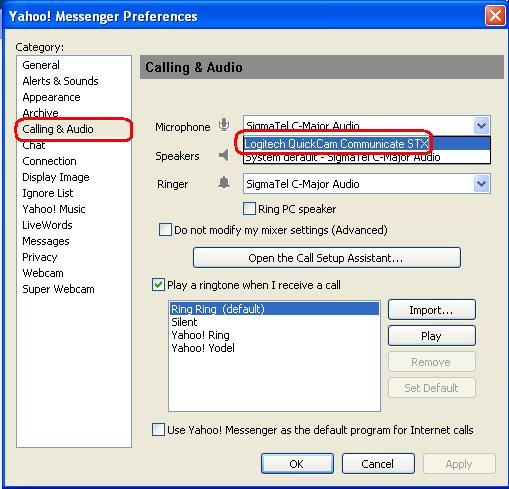Select the Silent ringtone

pos(274,322)
